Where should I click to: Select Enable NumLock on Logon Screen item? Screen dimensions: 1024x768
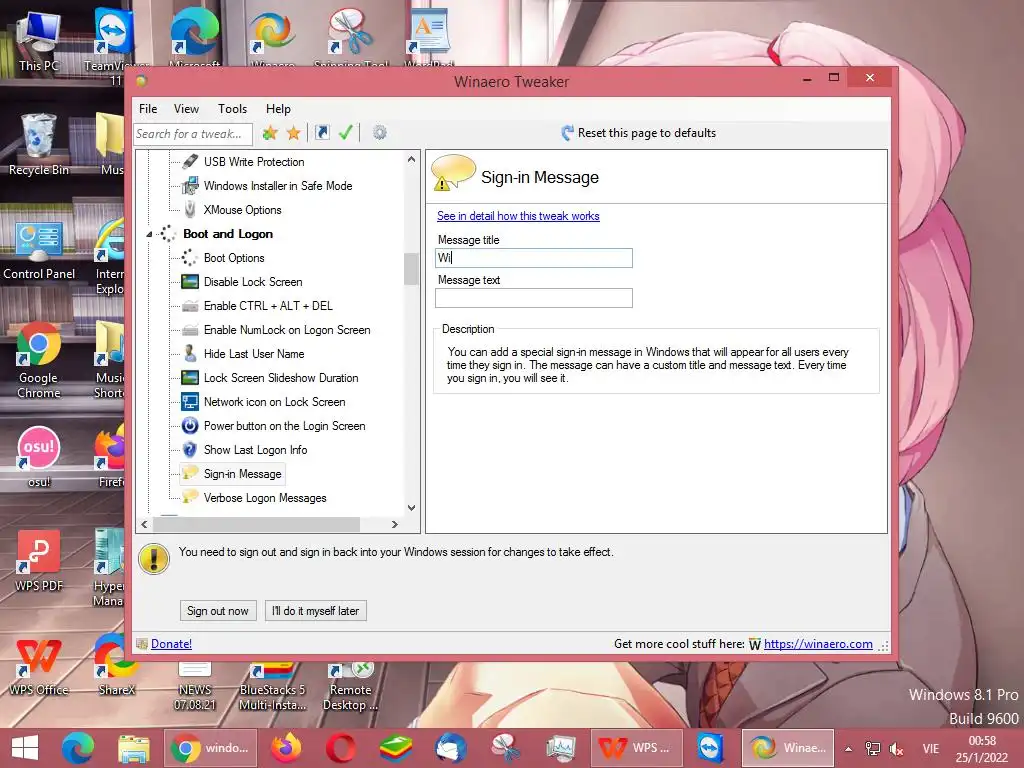pyautogui.click(x=287, y=330)
